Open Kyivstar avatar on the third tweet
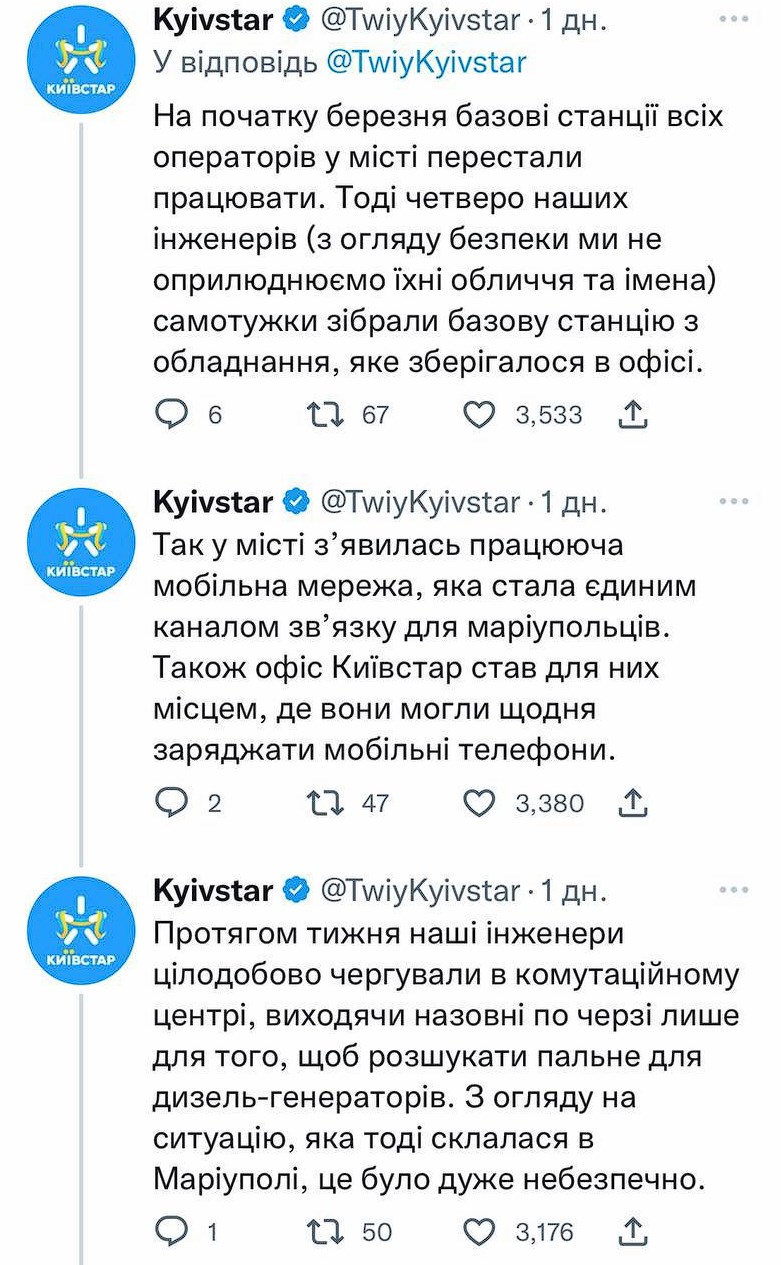The width and height of the screenshot is (781, 1265). [81, 930]
